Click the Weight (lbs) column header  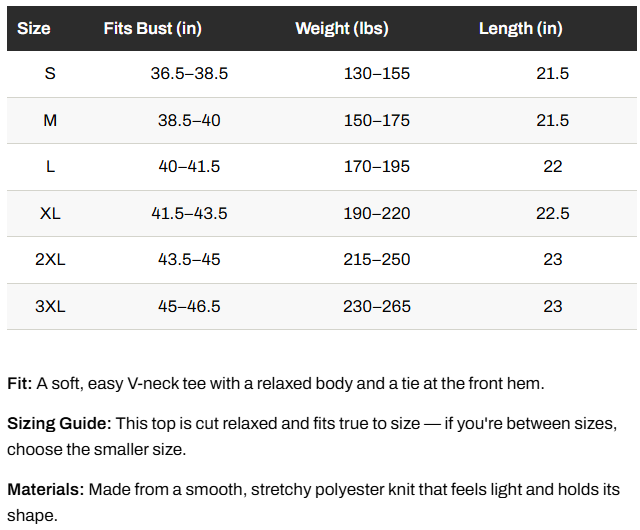(x=342, y=29)
